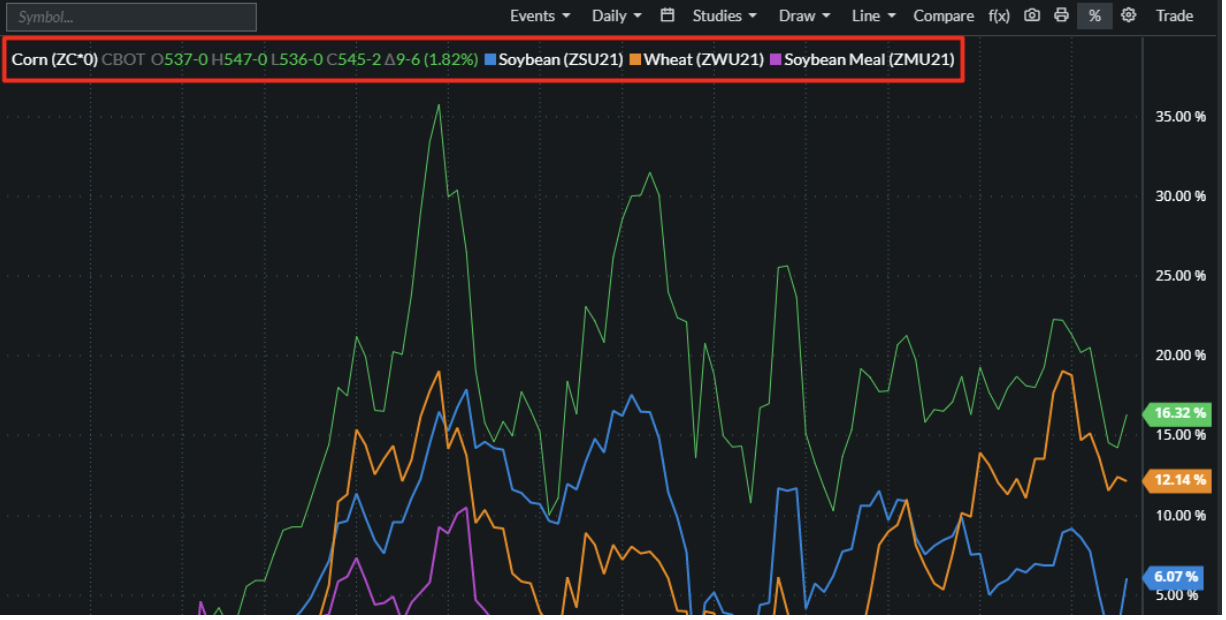Select the Soybean (ZSU21) legend label

[x=561, y=60]
